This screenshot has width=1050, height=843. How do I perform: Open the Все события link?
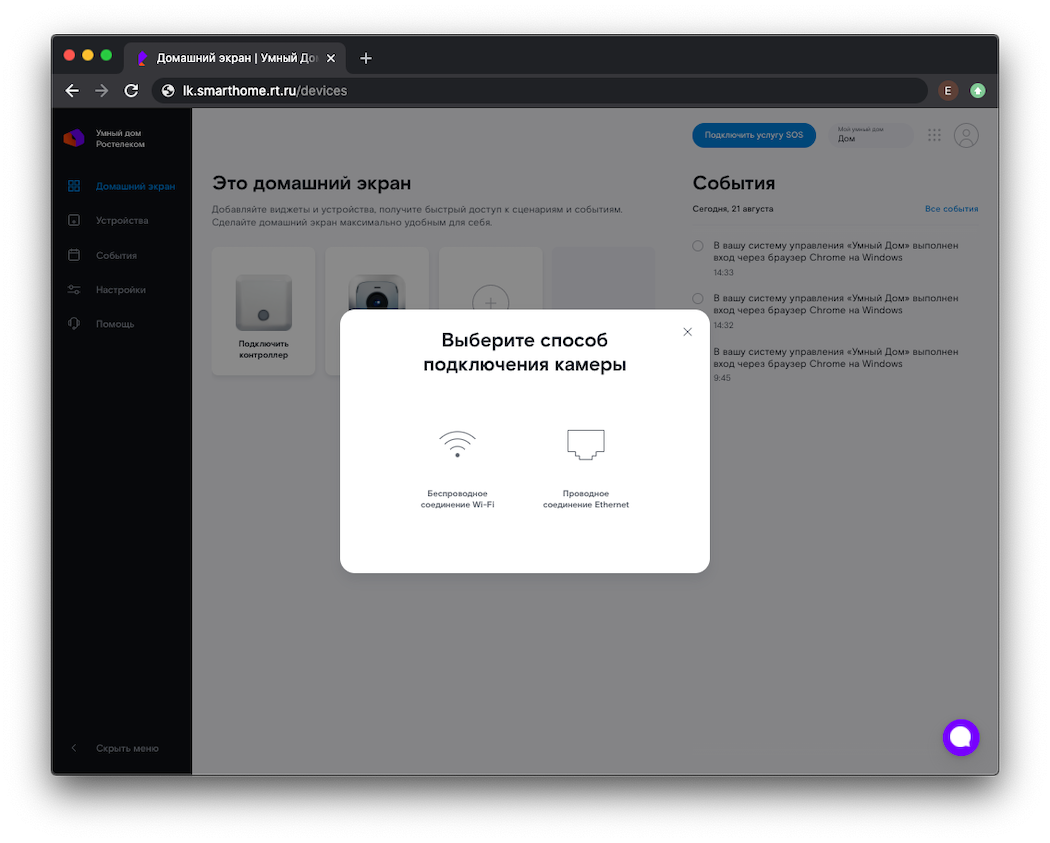(x=951, y=209)
